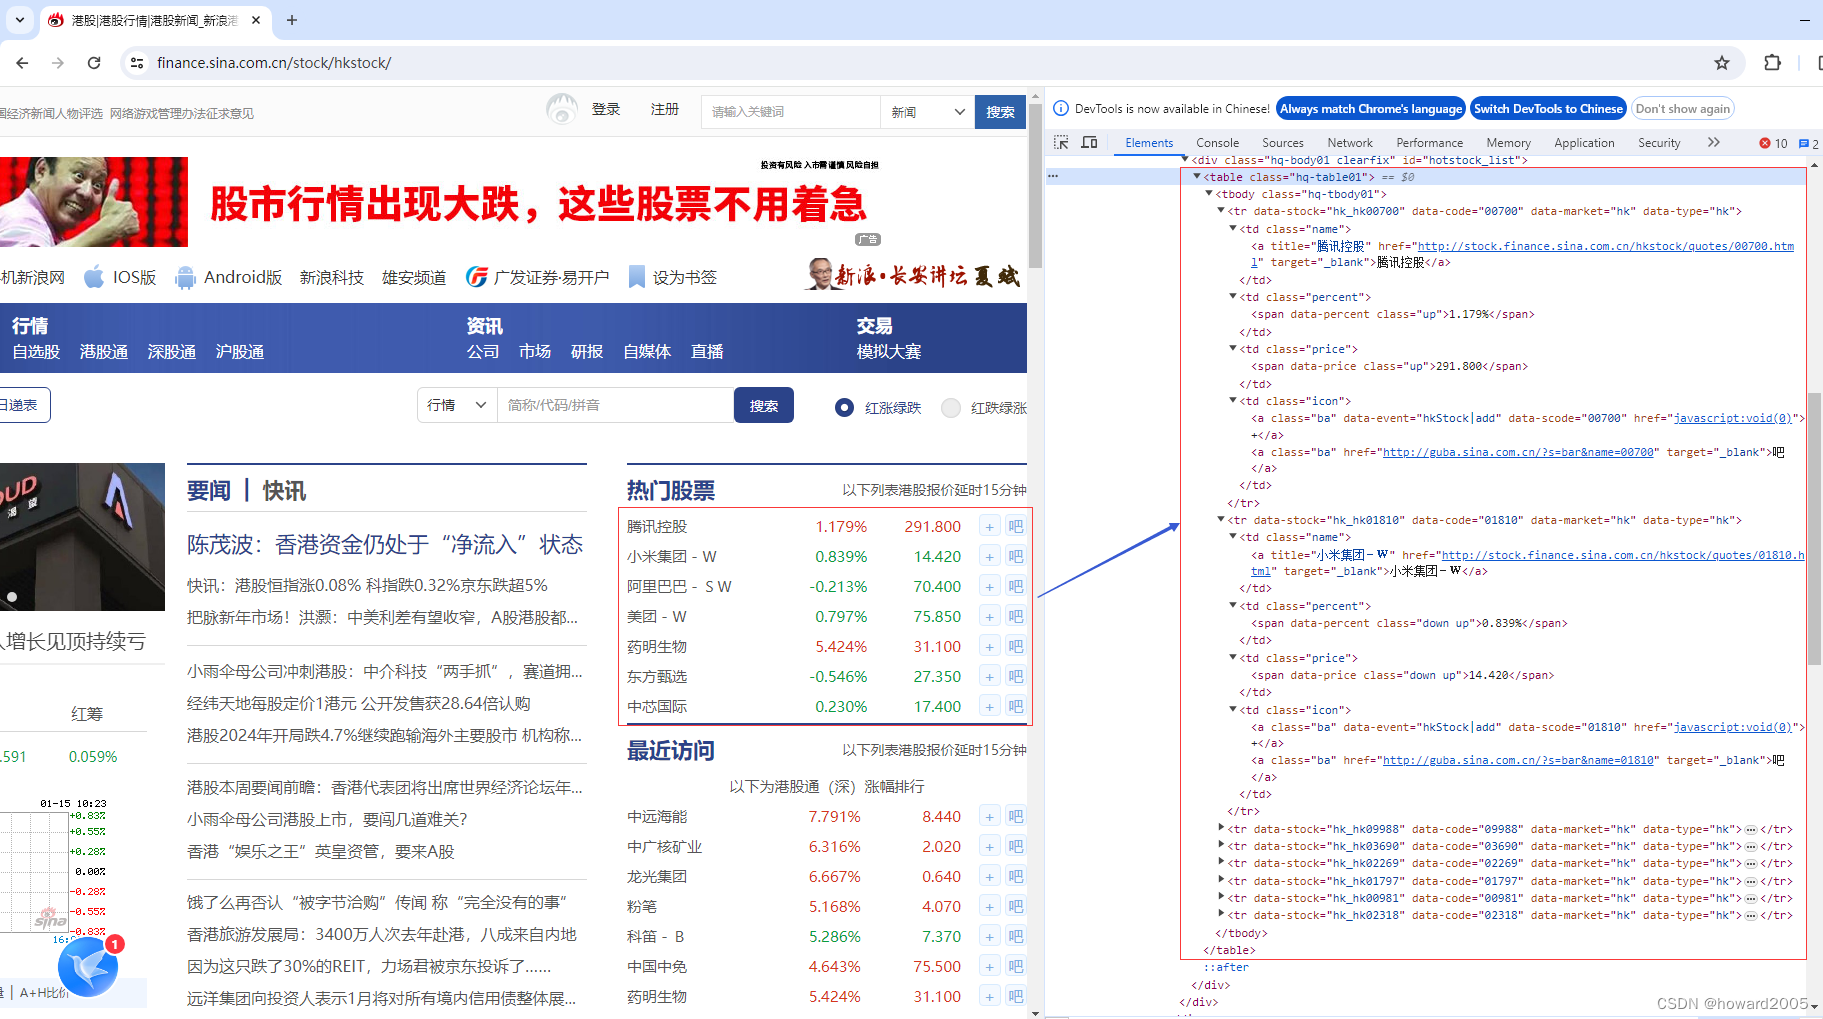Show more DevTools tabs chevron
Viewport: 1823px width, 1019px height.
[1713, 143]
